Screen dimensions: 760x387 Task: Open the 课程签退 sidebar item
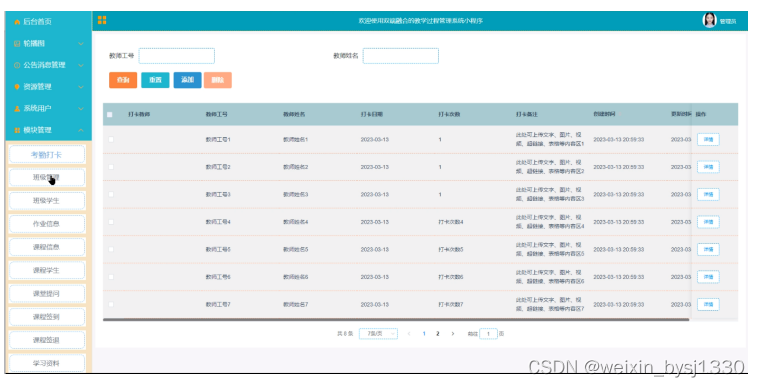tap(47, 340)
